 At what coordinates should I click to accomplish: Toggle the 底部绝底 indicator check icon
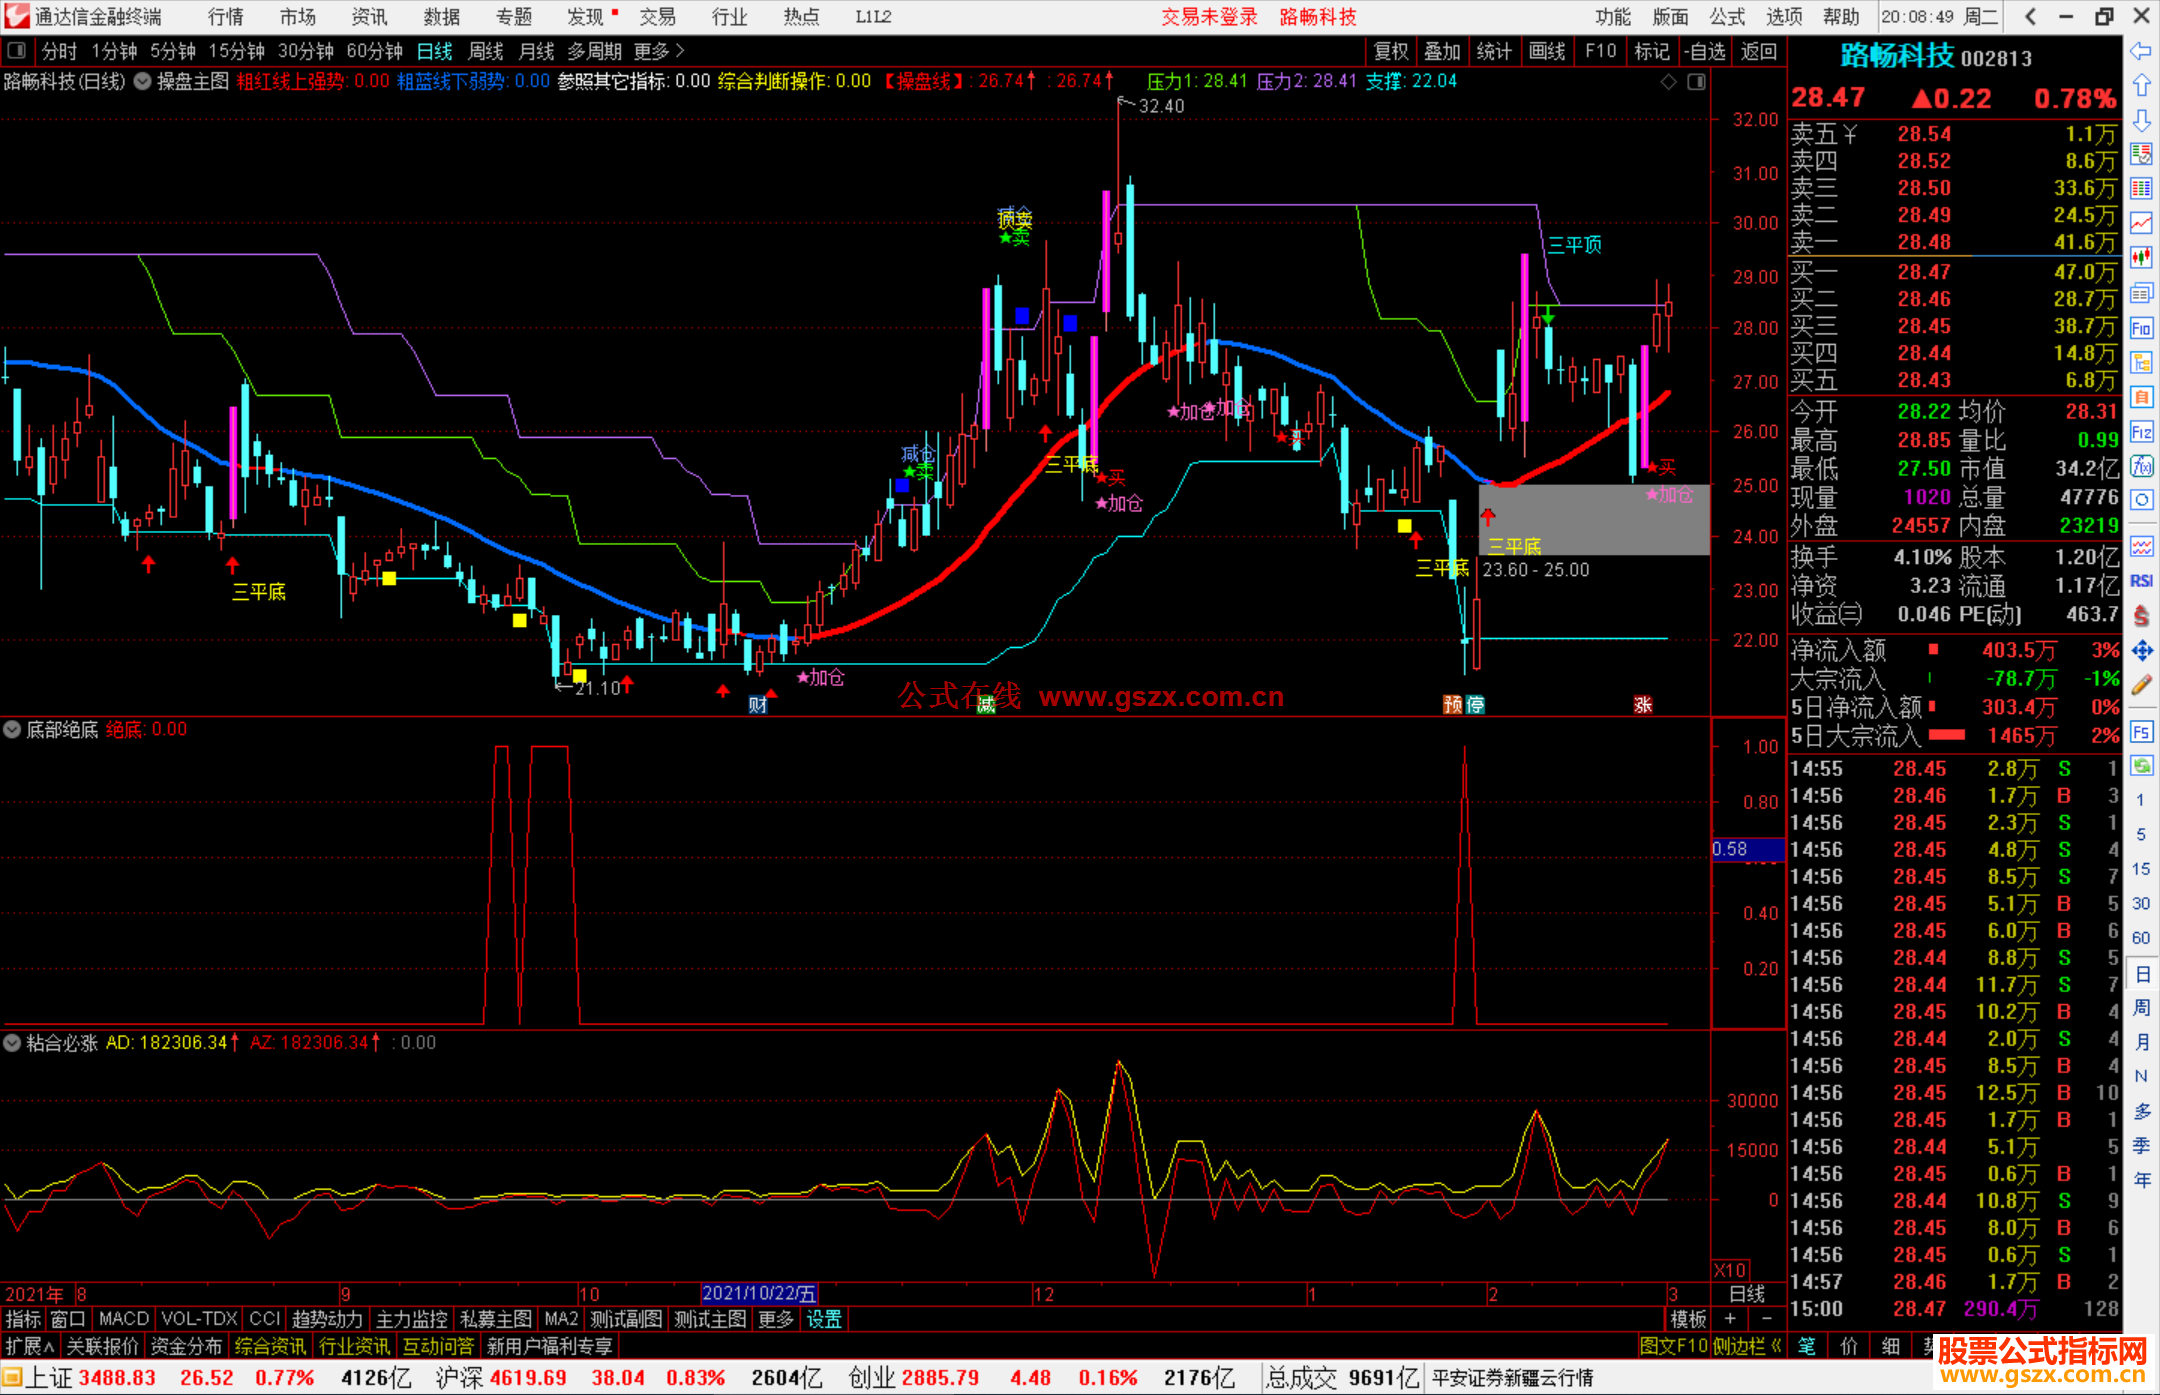tap(12, 730)
